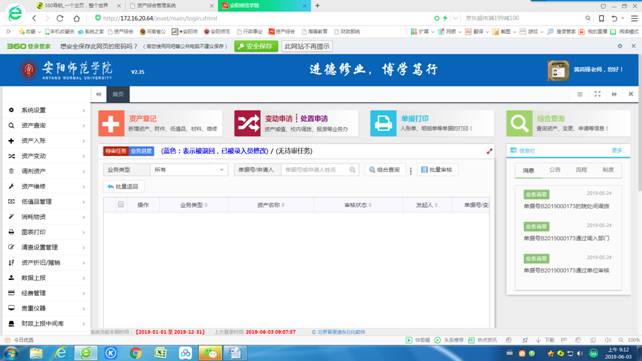The height and width of the screenshot is (361, 642).
Task: Click the user avatar in blue header
Action: [558, 70]
